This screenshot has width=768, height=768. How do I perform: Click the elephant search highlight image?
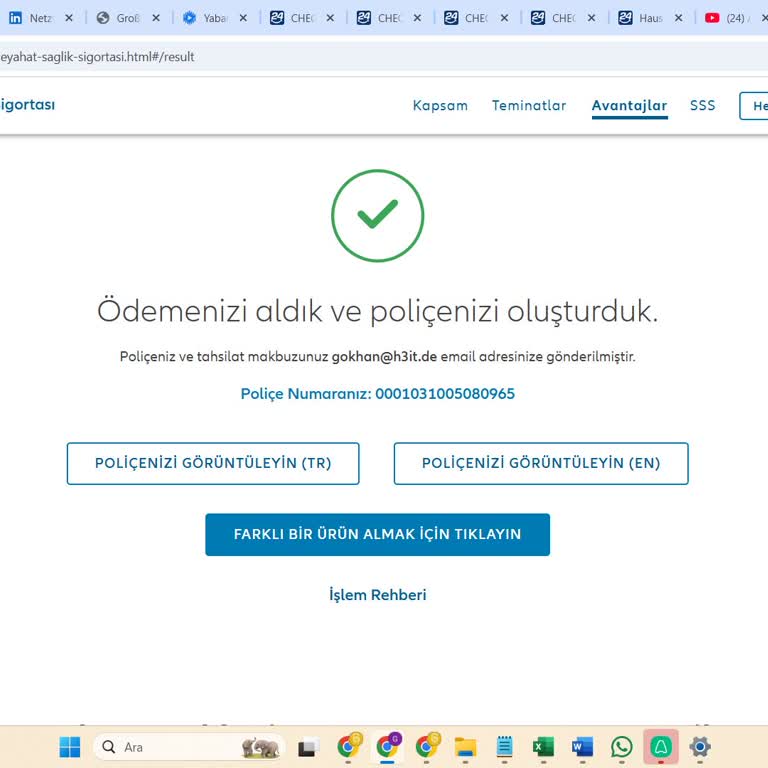tap(261, 747)
